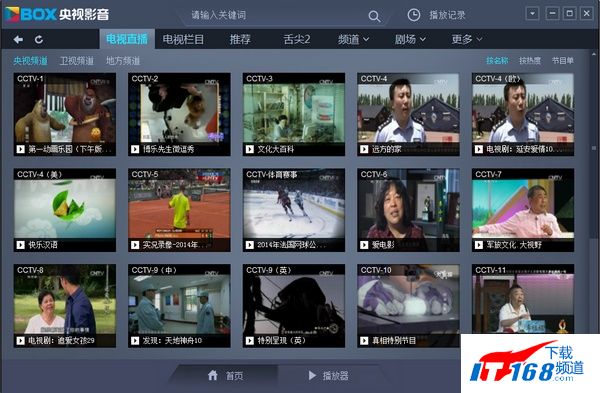Expand the 频道 dropdown menu
This screenshot has height=393, width=600.
click(x=353, y=39)
